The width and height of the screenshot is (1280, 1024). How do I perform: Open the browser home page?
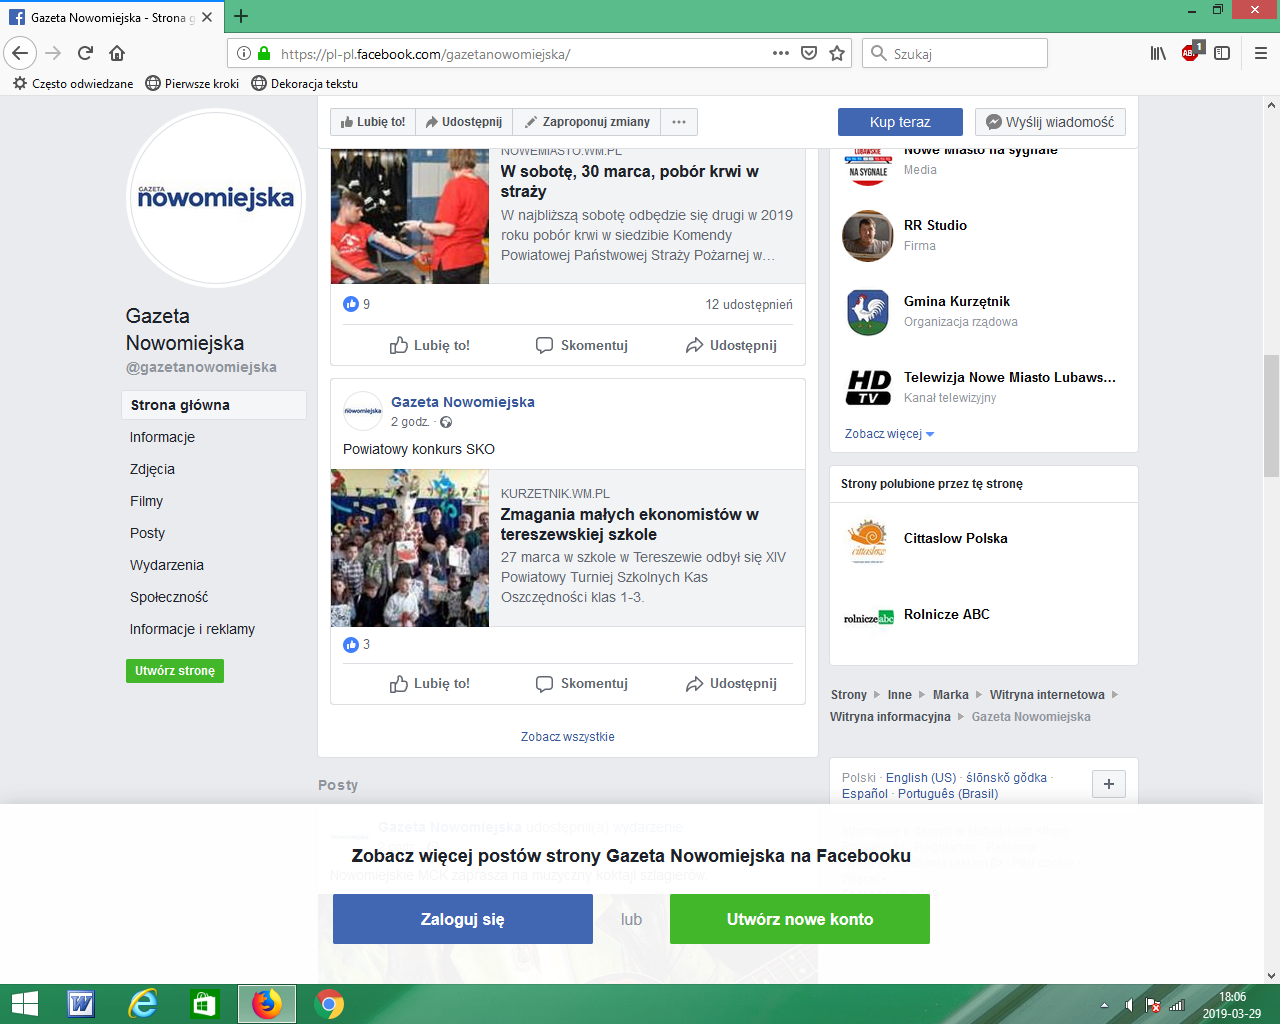(x=117, y=53)
